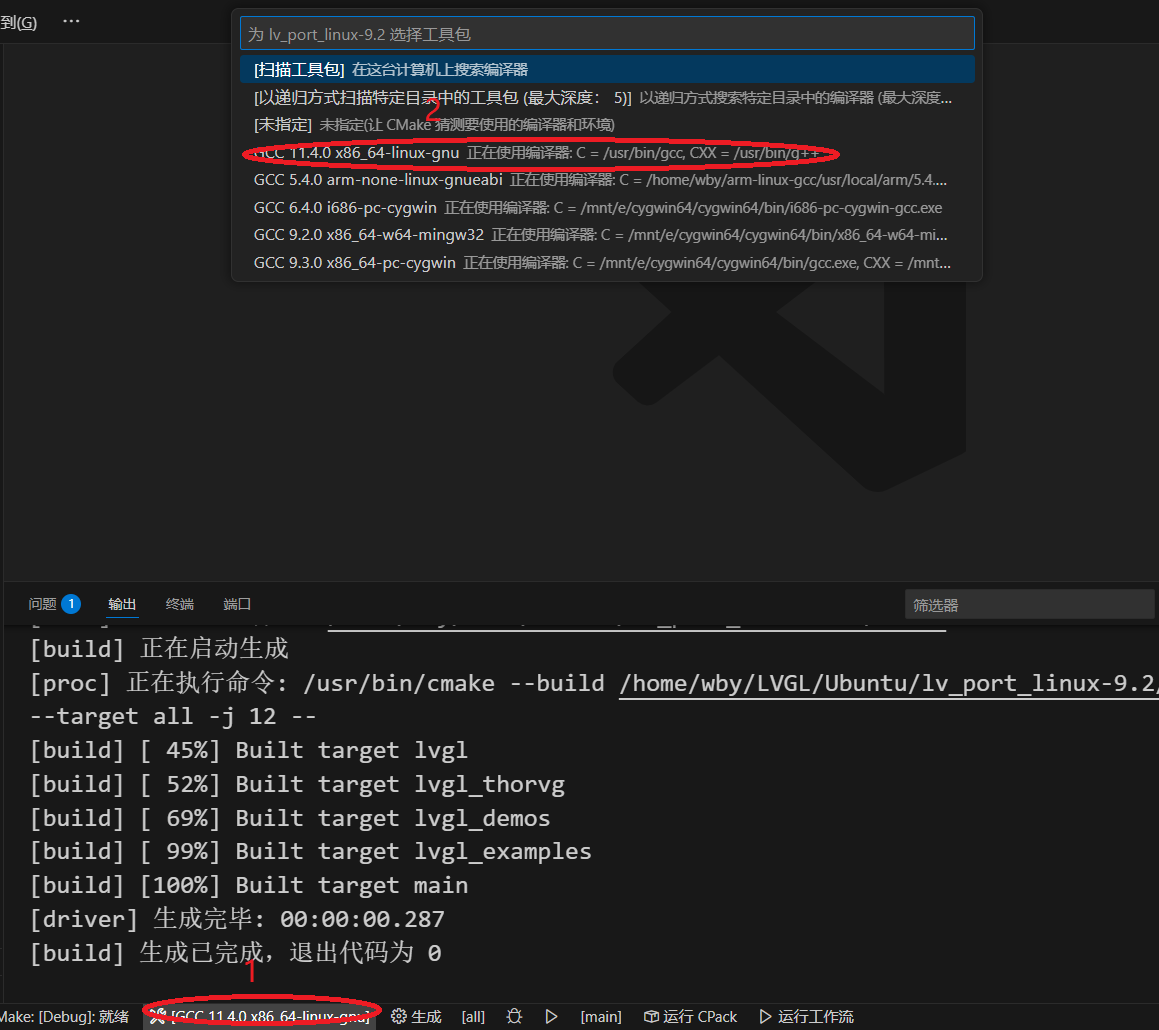Image resolution: width=1159 pixels, height=1030 pixels.
Task: Select the scan for kits option
Action: click(607, 70)
